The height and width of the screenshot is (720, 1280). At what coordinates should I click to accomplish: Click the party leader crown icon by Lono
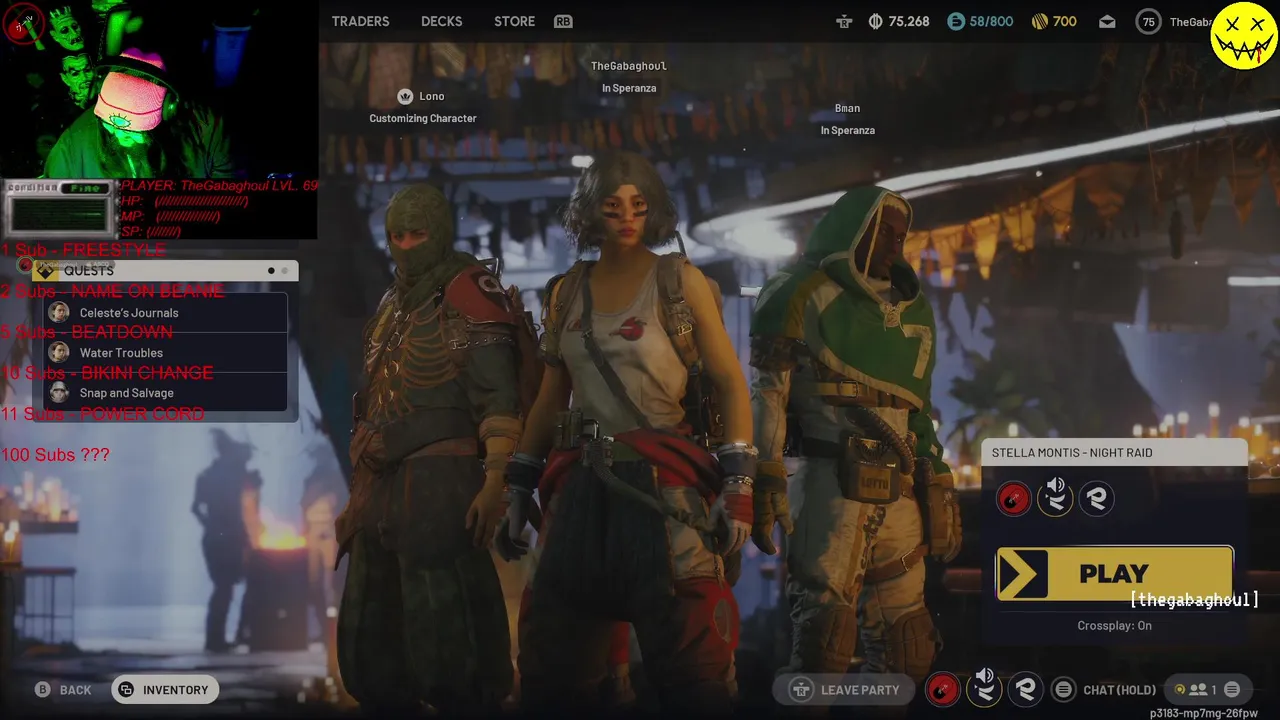pyautogui.click(x=405, y=96)
